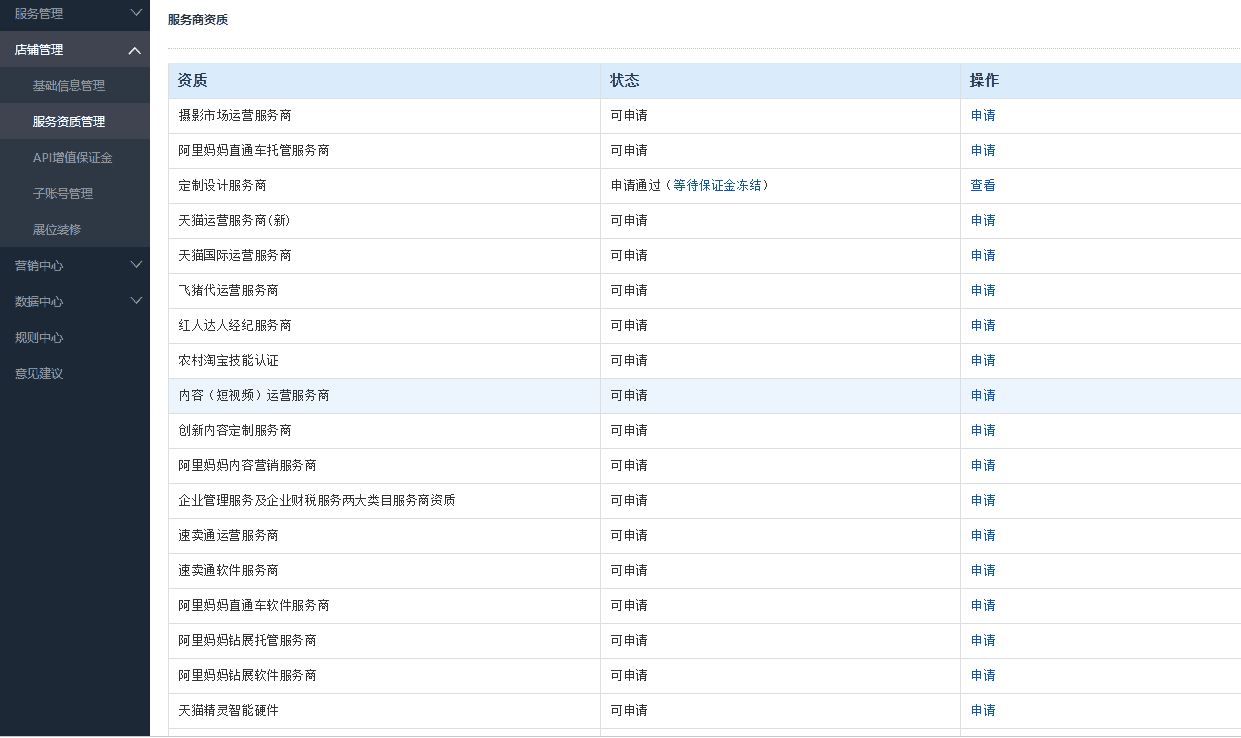Screen dimensions: 1241x738
Task: Select 服务资质管理 menu item
Action: click(69, 122)
